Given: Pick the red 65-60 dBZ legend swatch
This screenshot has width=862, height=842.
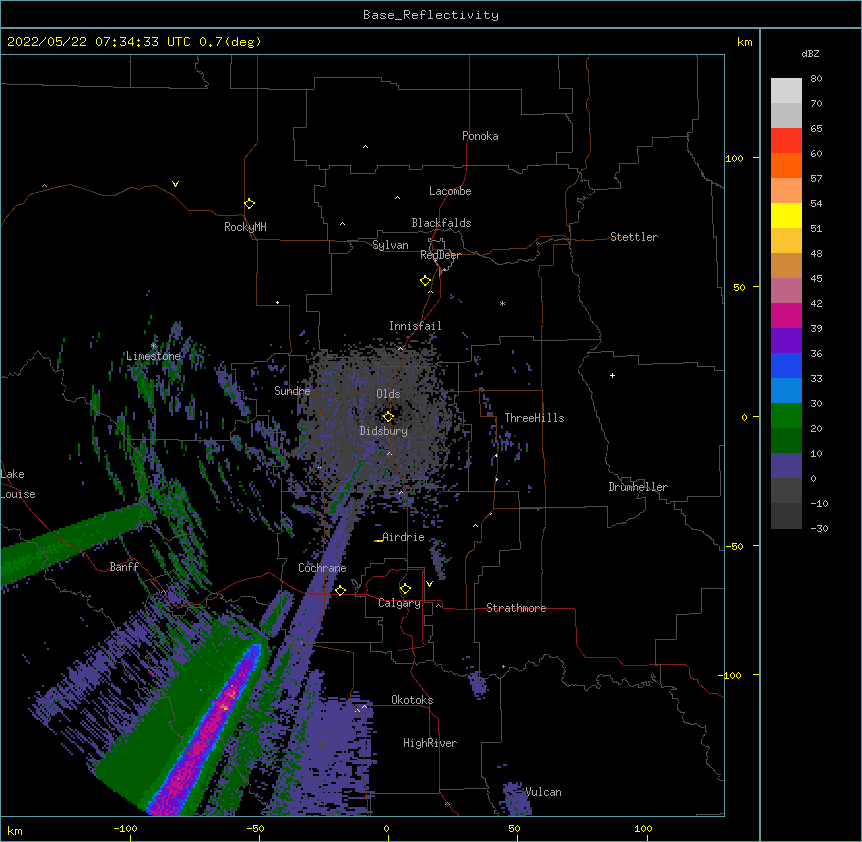Looking at the screenshot, I should [786, 141].
